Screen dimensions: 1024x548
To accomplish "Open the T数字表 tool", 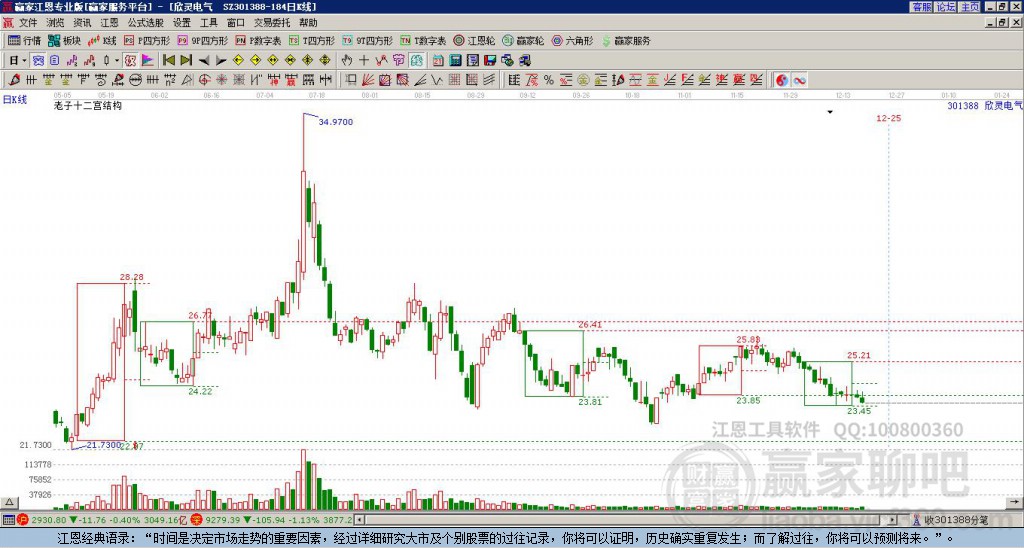I will coord(423,40).
